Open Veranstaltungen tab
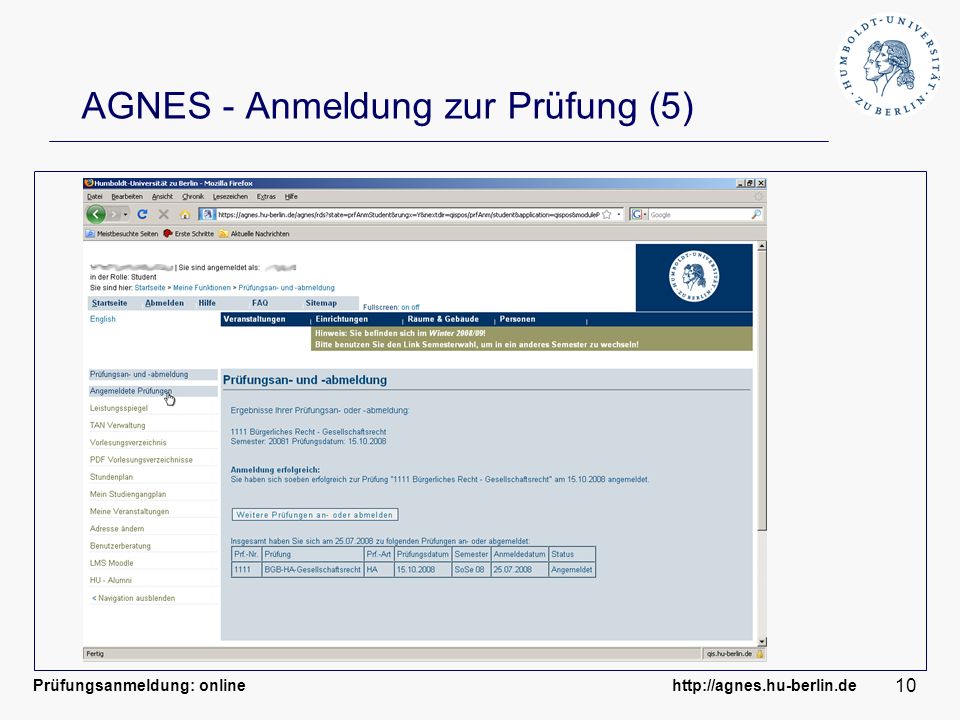960x720 pixels. point(254,319)
